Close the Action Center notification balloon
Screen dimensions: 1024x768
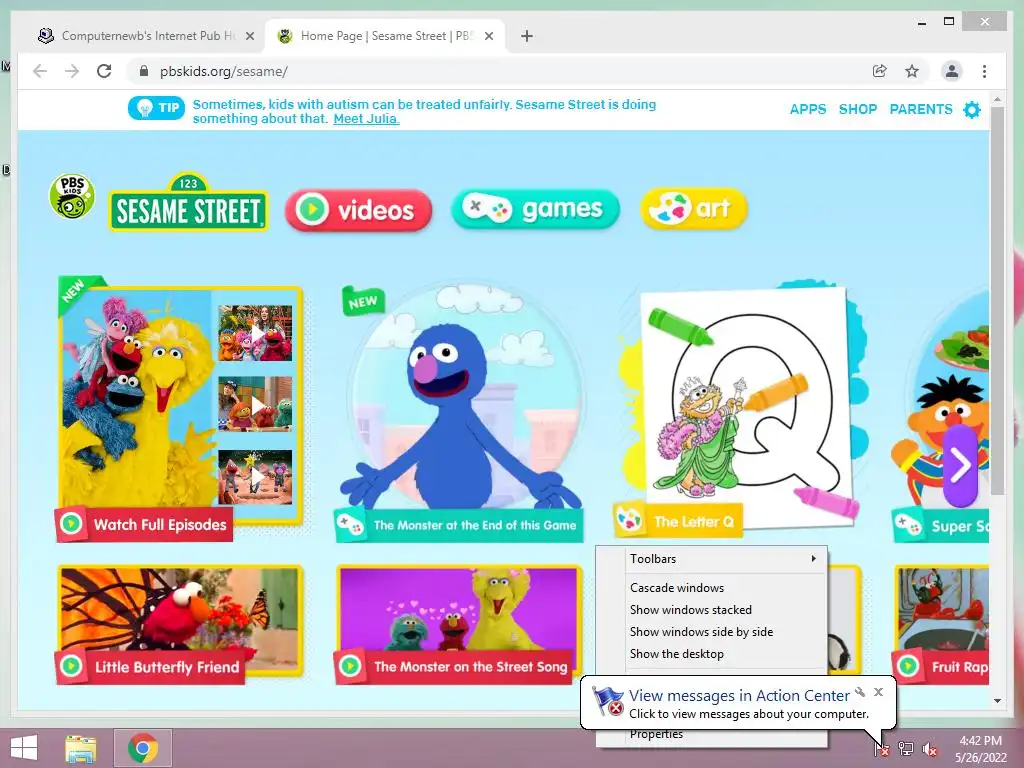click(878, 692)
